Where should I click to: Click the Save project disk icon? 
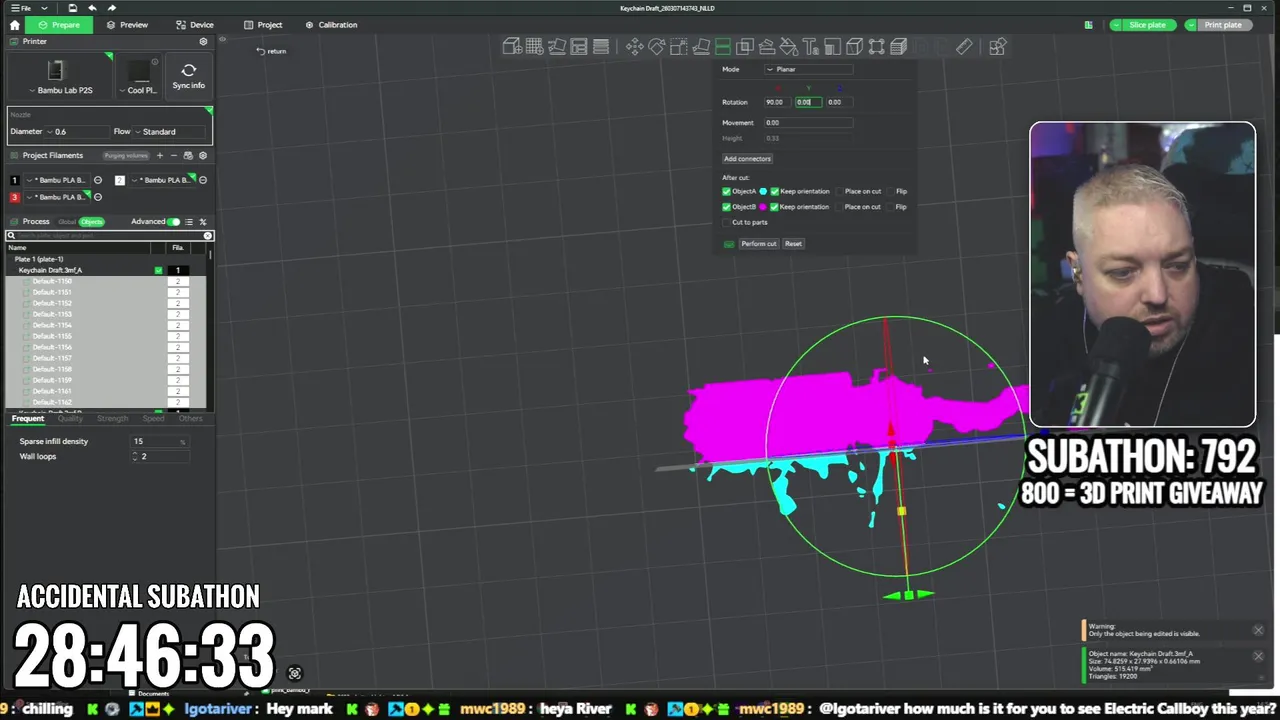[73, 8]
